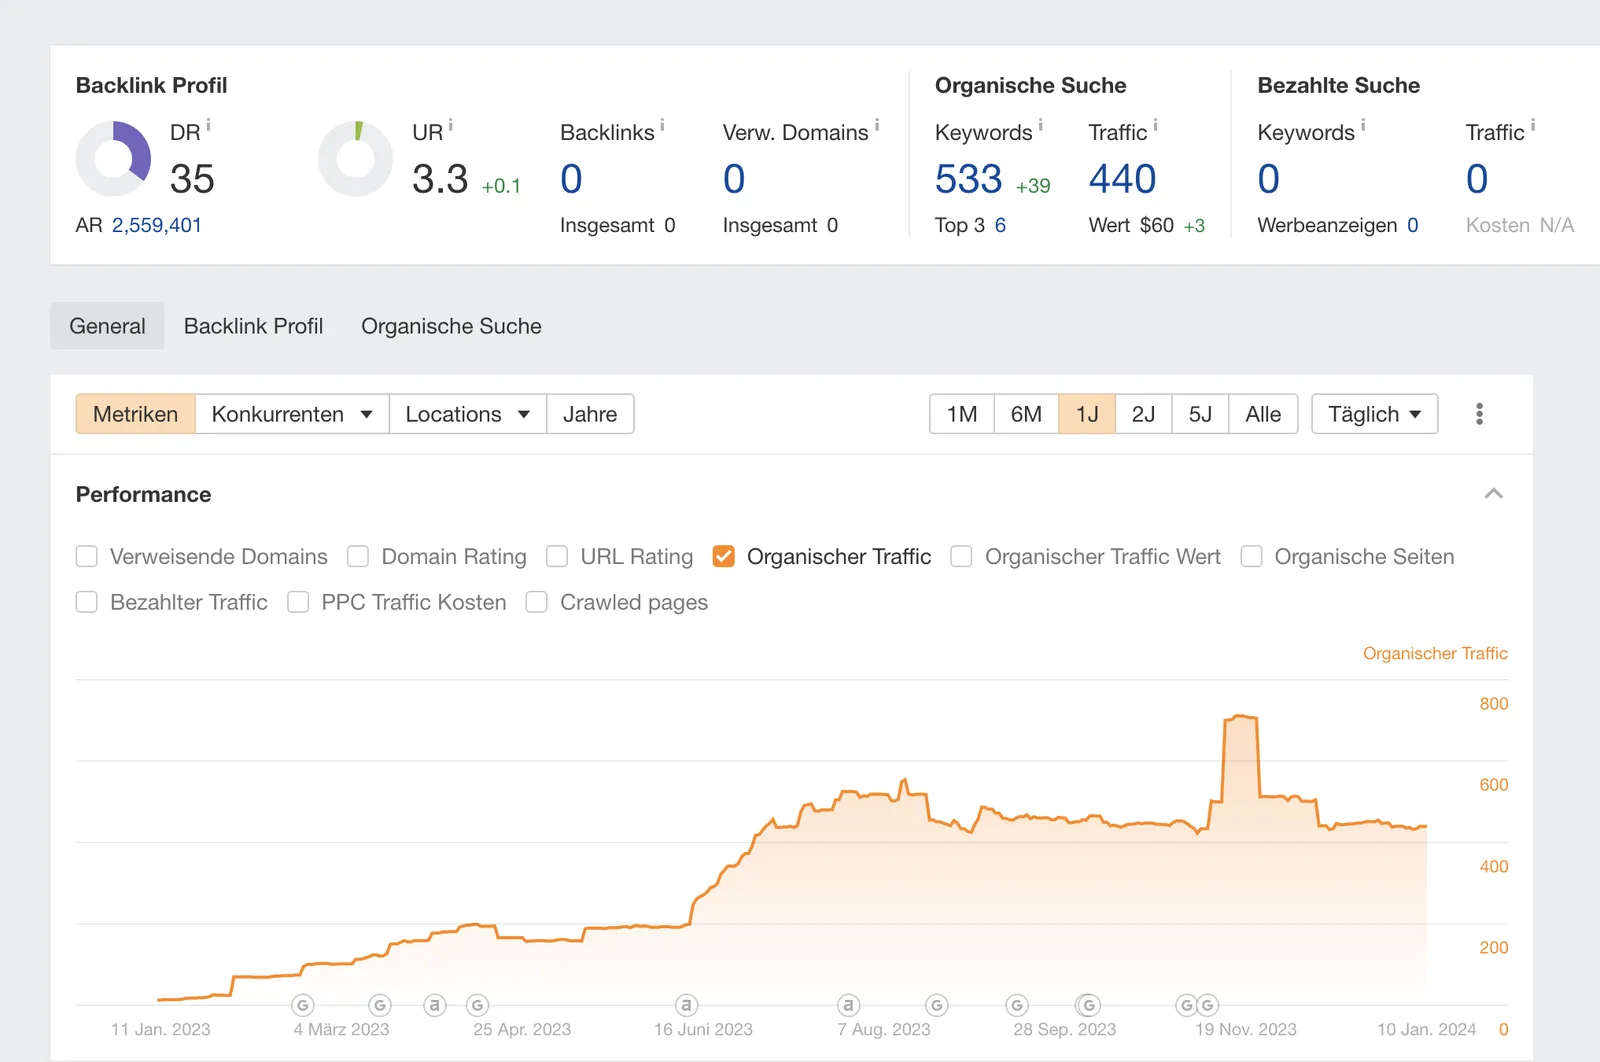The height and width of the screenshot is (1062, 1600).
Task: Switch to the General tab
Action: (x=107, y=326)
